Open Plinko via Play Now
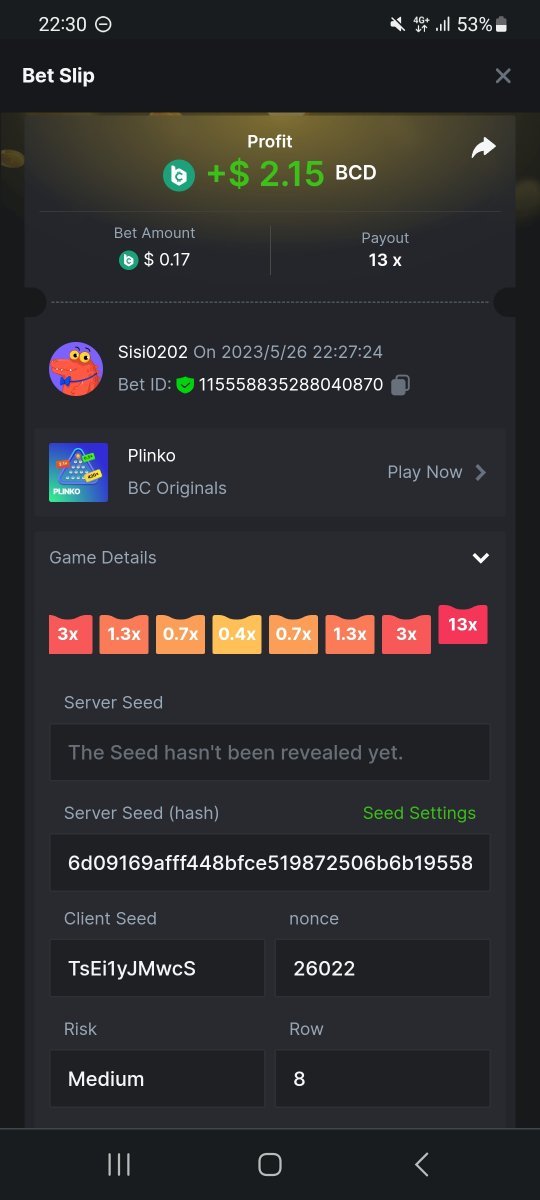 (x=437, y=472)
